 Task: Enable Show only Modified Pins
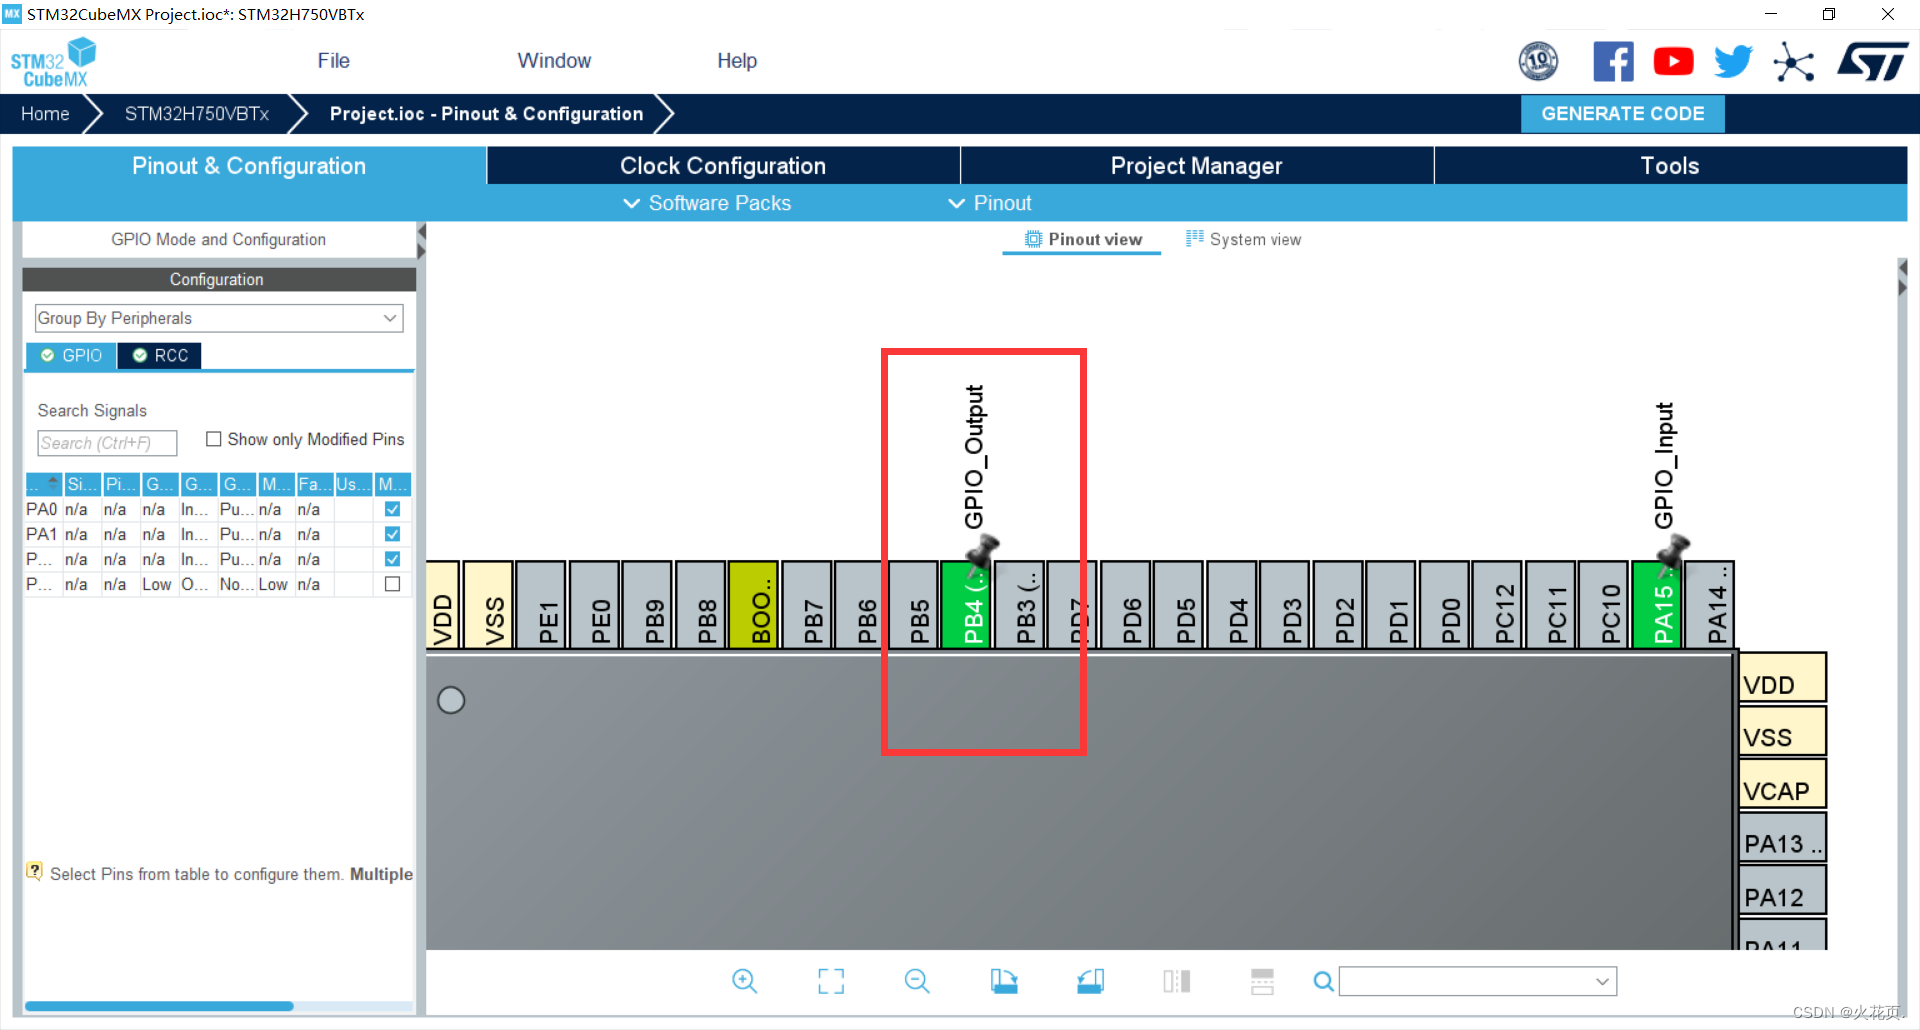click(x=213, y=439)
